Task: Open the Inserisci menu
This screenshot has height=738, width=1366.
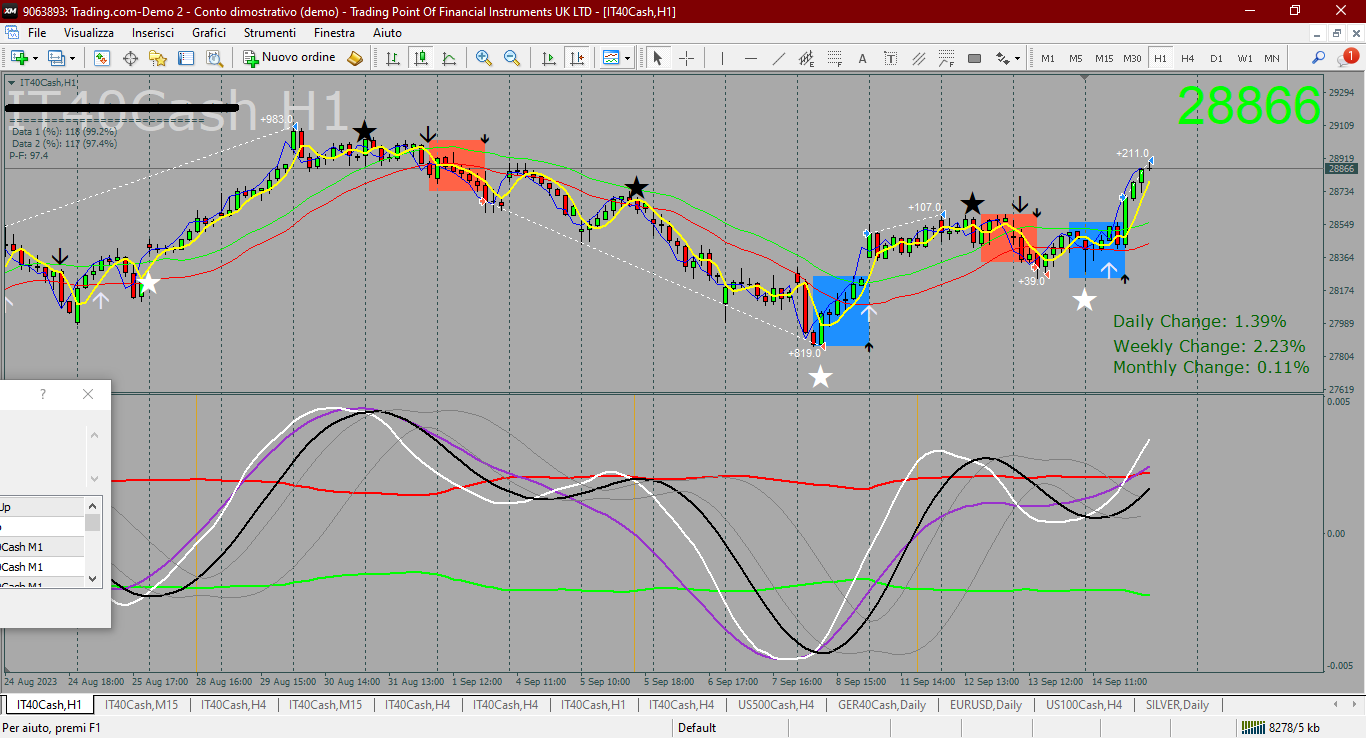Action: point(153,33)
